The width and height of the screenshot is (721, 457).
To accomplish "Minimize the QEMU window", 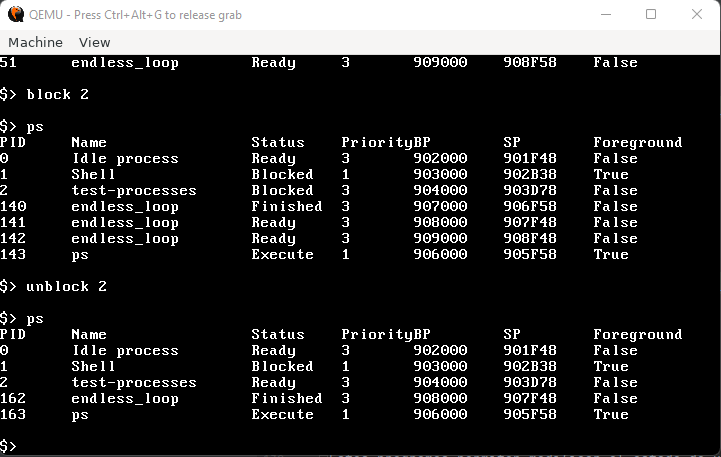I will pyautogui.click(x=605, y=15).
